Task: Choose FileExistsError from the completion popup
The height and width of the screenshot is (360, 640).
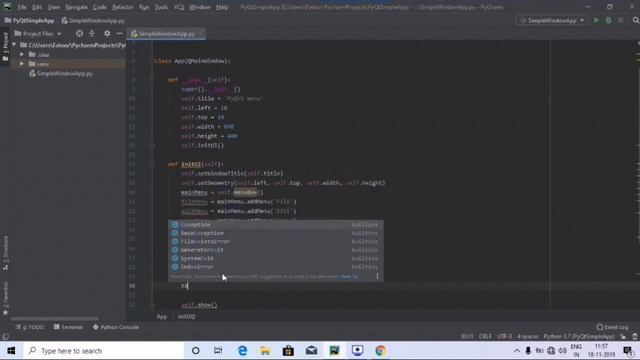Action: tap(276, 242)
